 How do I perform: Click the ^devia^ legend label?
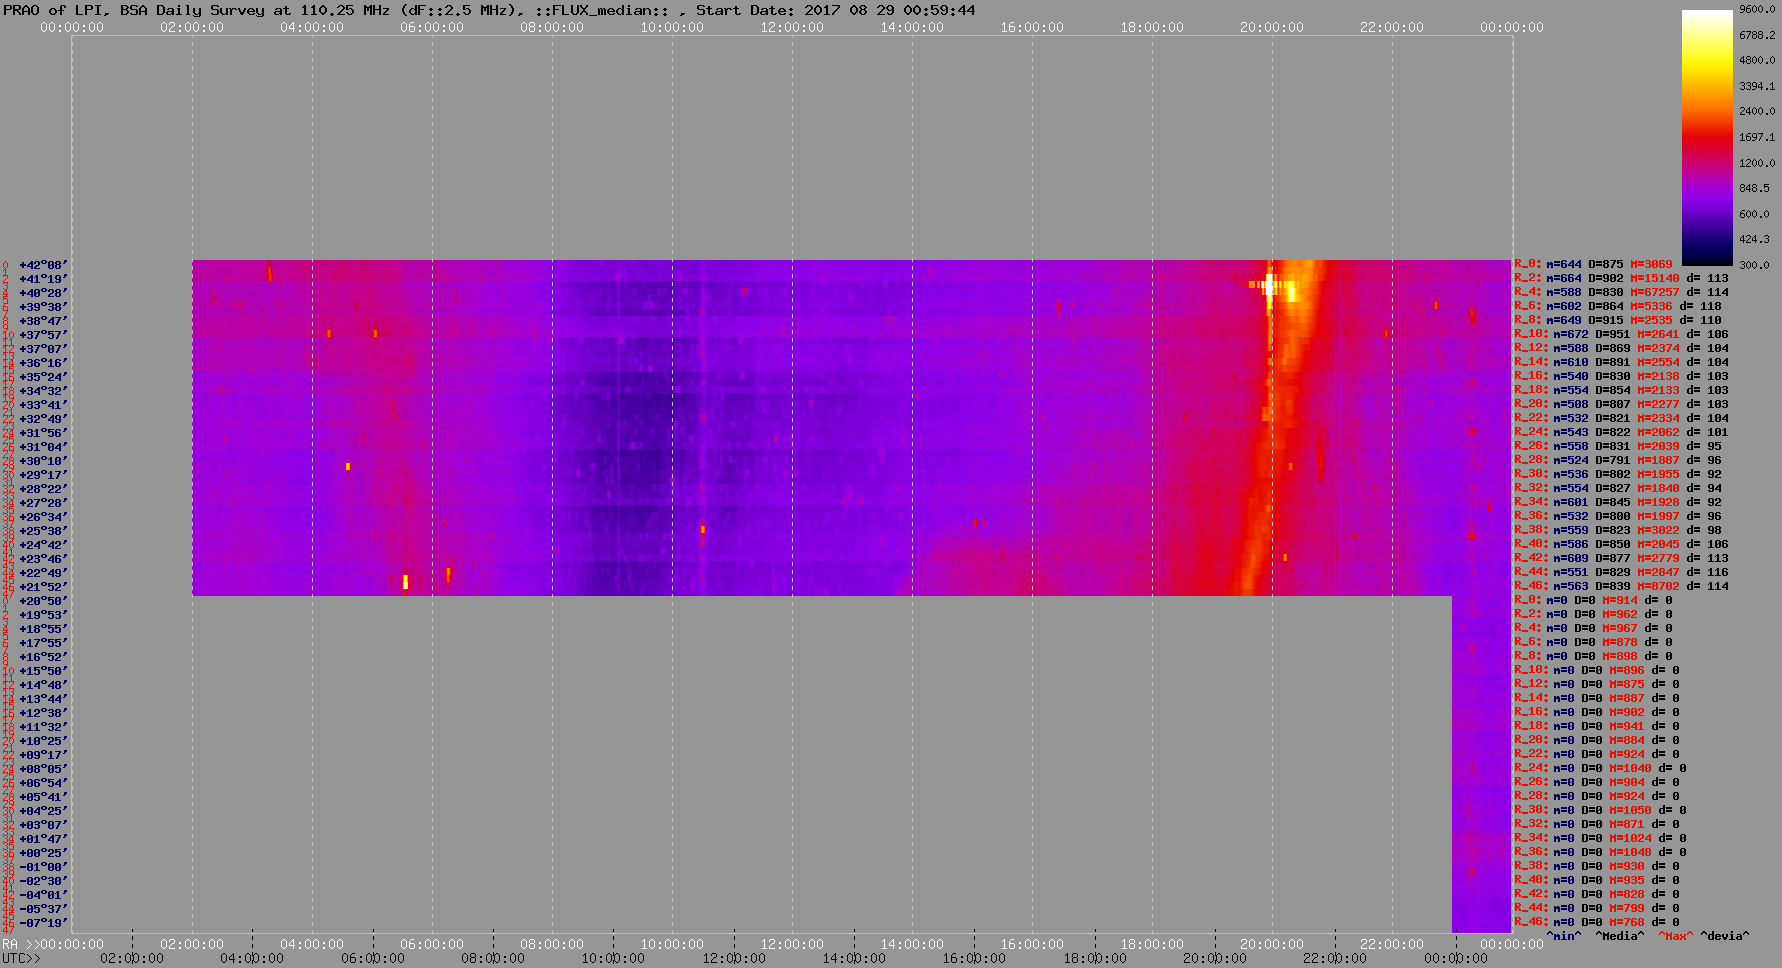click(x=1725, y=936)
